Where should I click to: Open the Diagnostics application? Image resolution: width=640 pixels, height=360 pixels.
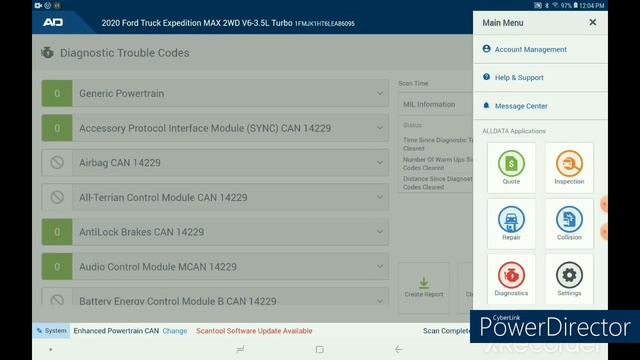coord(511,279)
